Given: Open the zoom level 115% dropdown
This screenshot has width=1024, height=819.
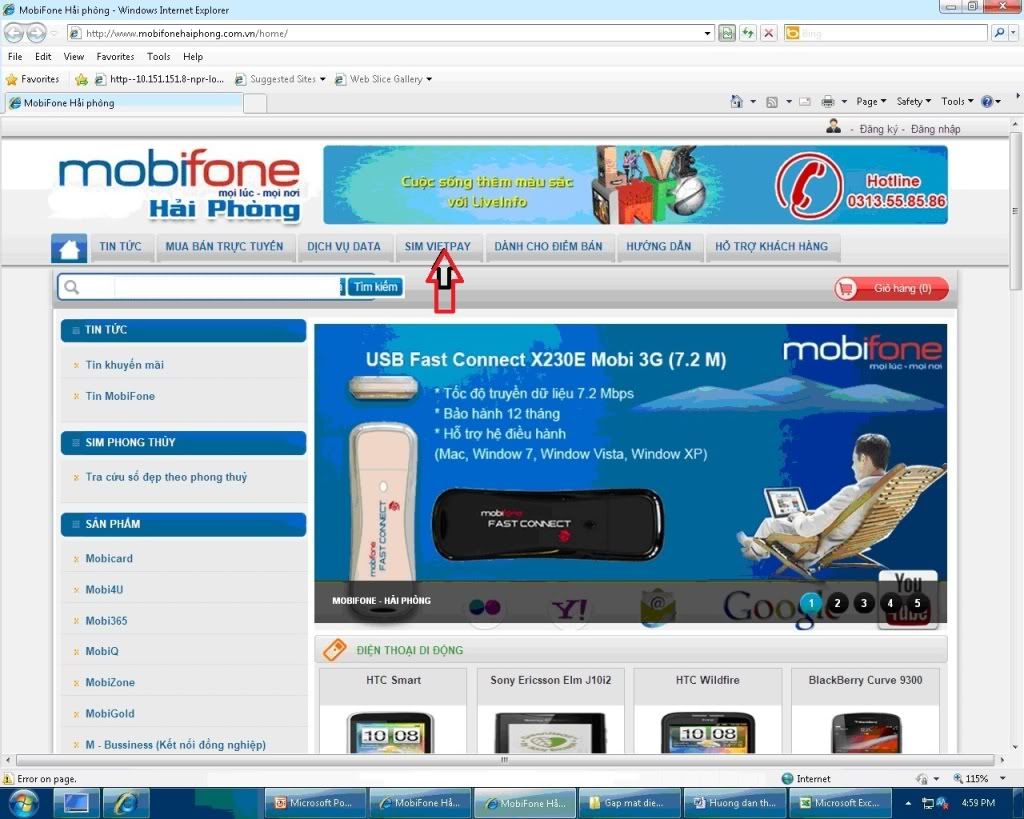Looking at the screenshot, I should [1003, 779].
